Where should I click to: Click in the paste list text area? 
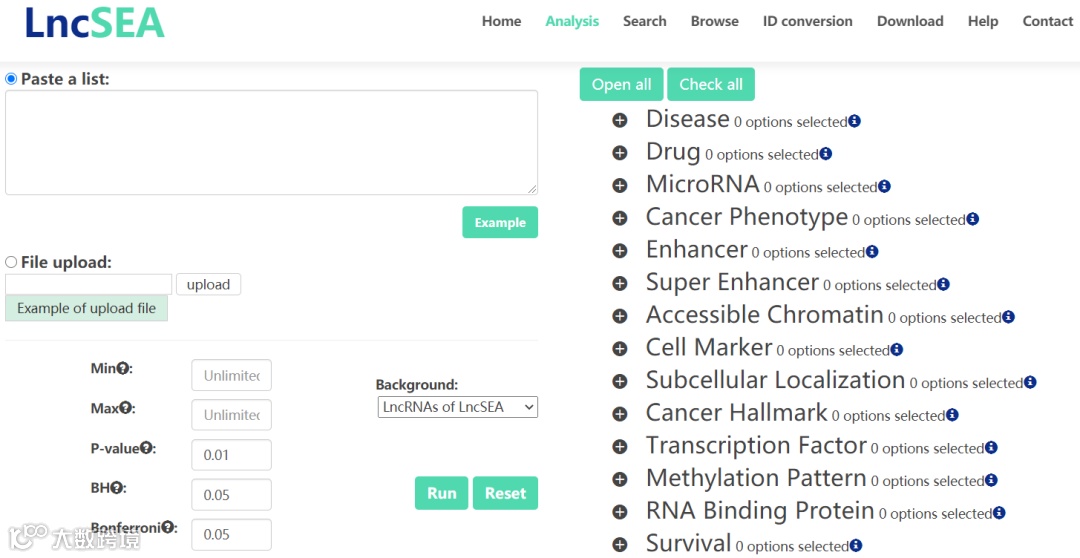pyautogui.click(x=271, y=142)
